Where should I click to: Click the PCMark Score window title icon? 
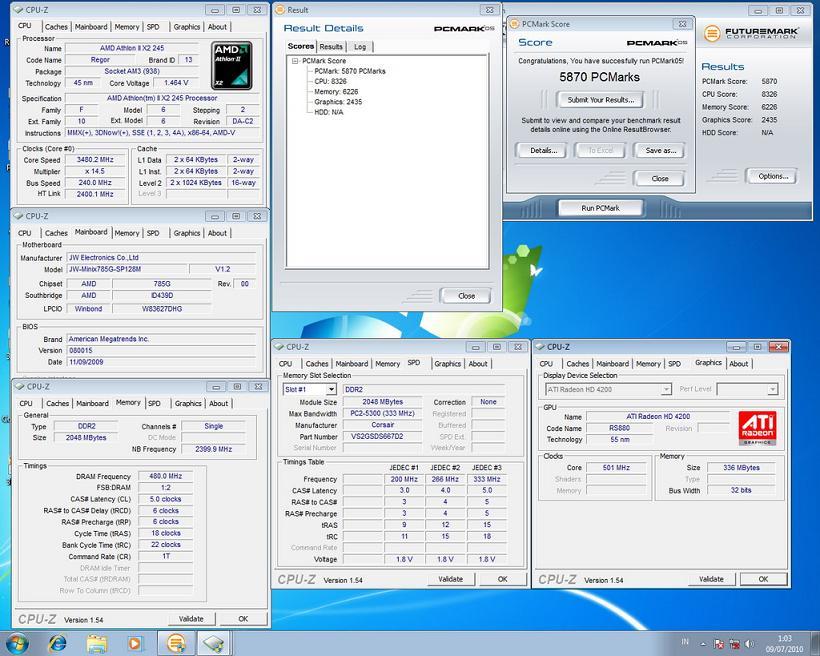[514, 24]
